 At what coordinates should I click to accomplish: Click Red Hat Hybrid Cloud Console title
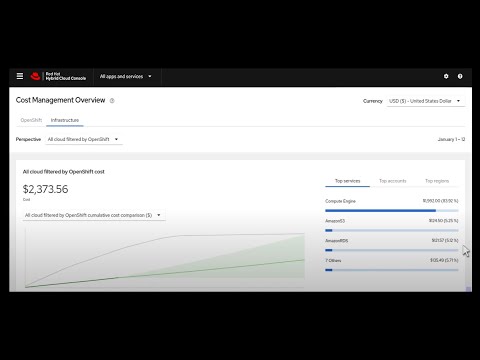tap(66, 76)
